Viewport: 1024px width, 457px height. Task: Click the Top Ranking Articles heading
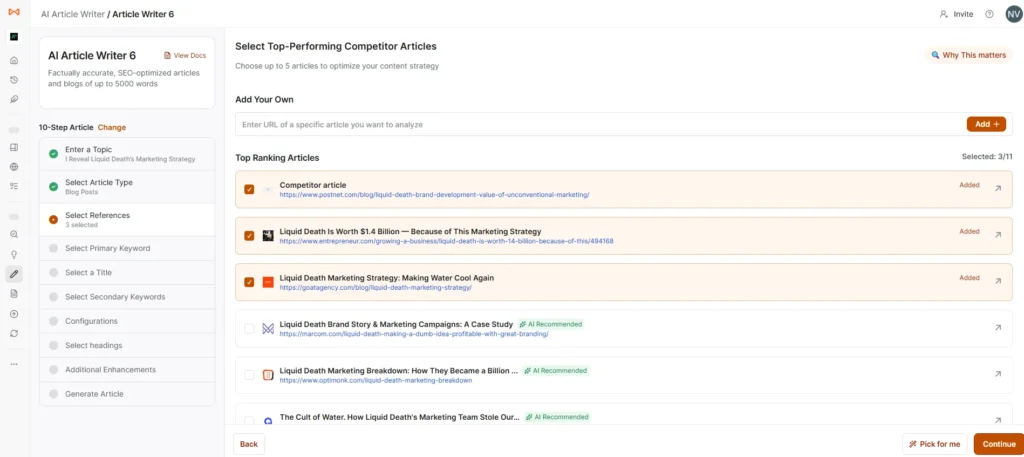[278, 158]
